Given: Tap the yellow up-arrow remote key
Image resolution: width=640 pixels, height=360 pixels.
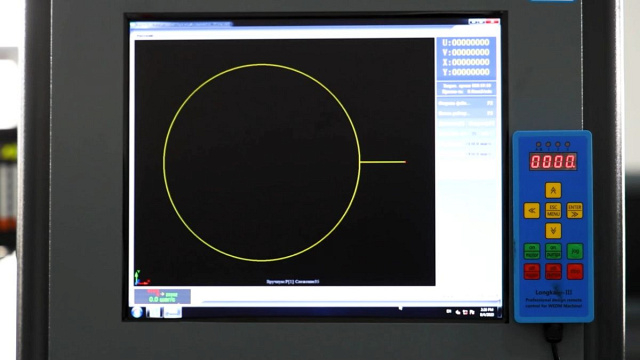Looking at the screenshot, I should click(x=553, y=190).
